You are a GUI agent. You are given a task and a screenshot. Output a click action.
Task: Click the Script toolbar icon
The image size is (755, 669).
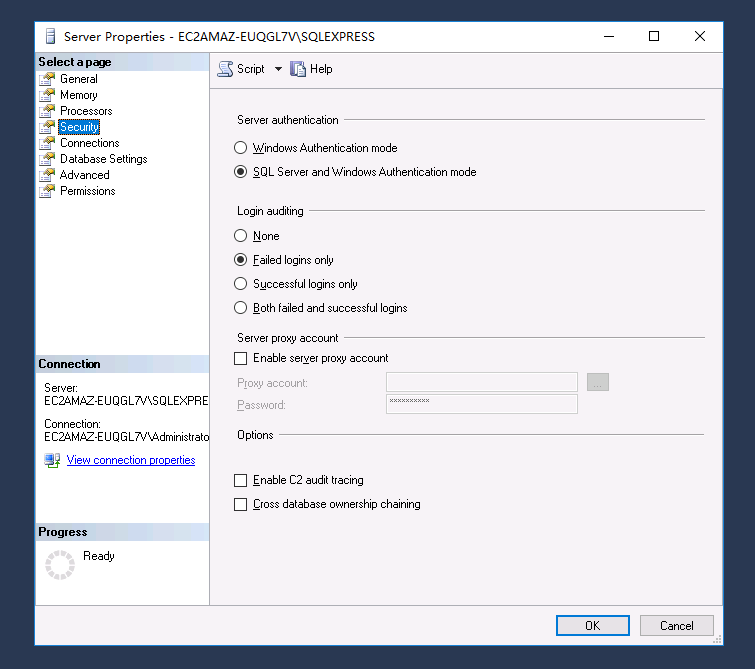226,69
